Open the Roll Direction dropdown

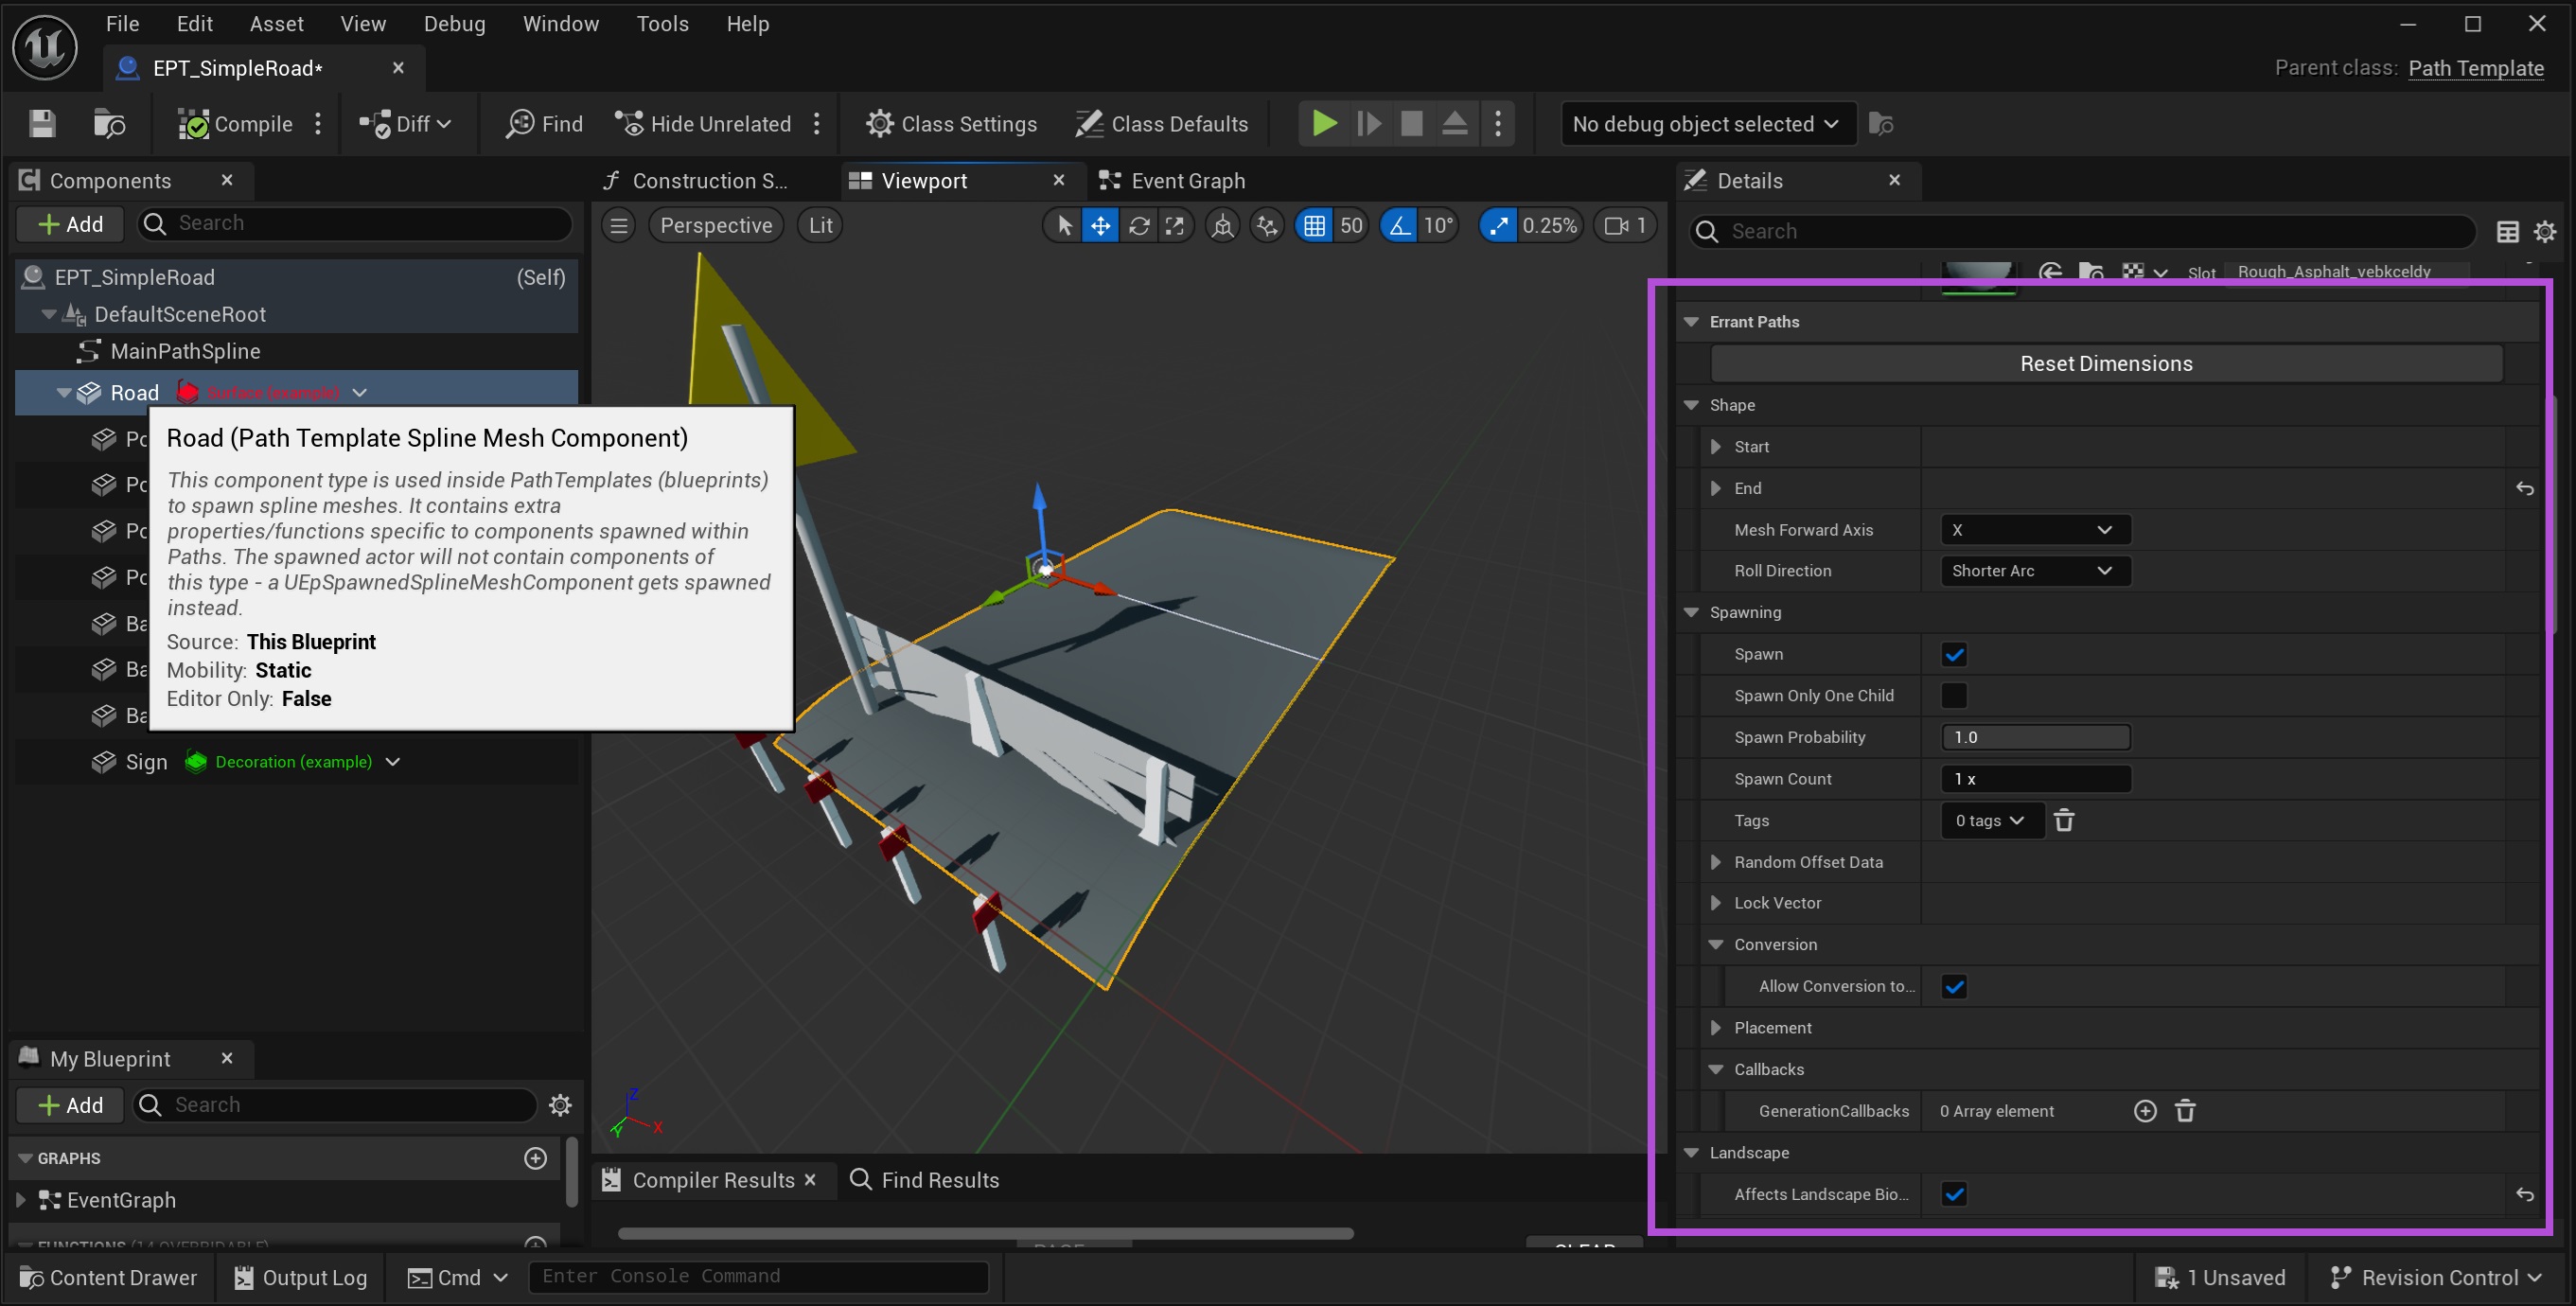click(x=2034, y=571)
